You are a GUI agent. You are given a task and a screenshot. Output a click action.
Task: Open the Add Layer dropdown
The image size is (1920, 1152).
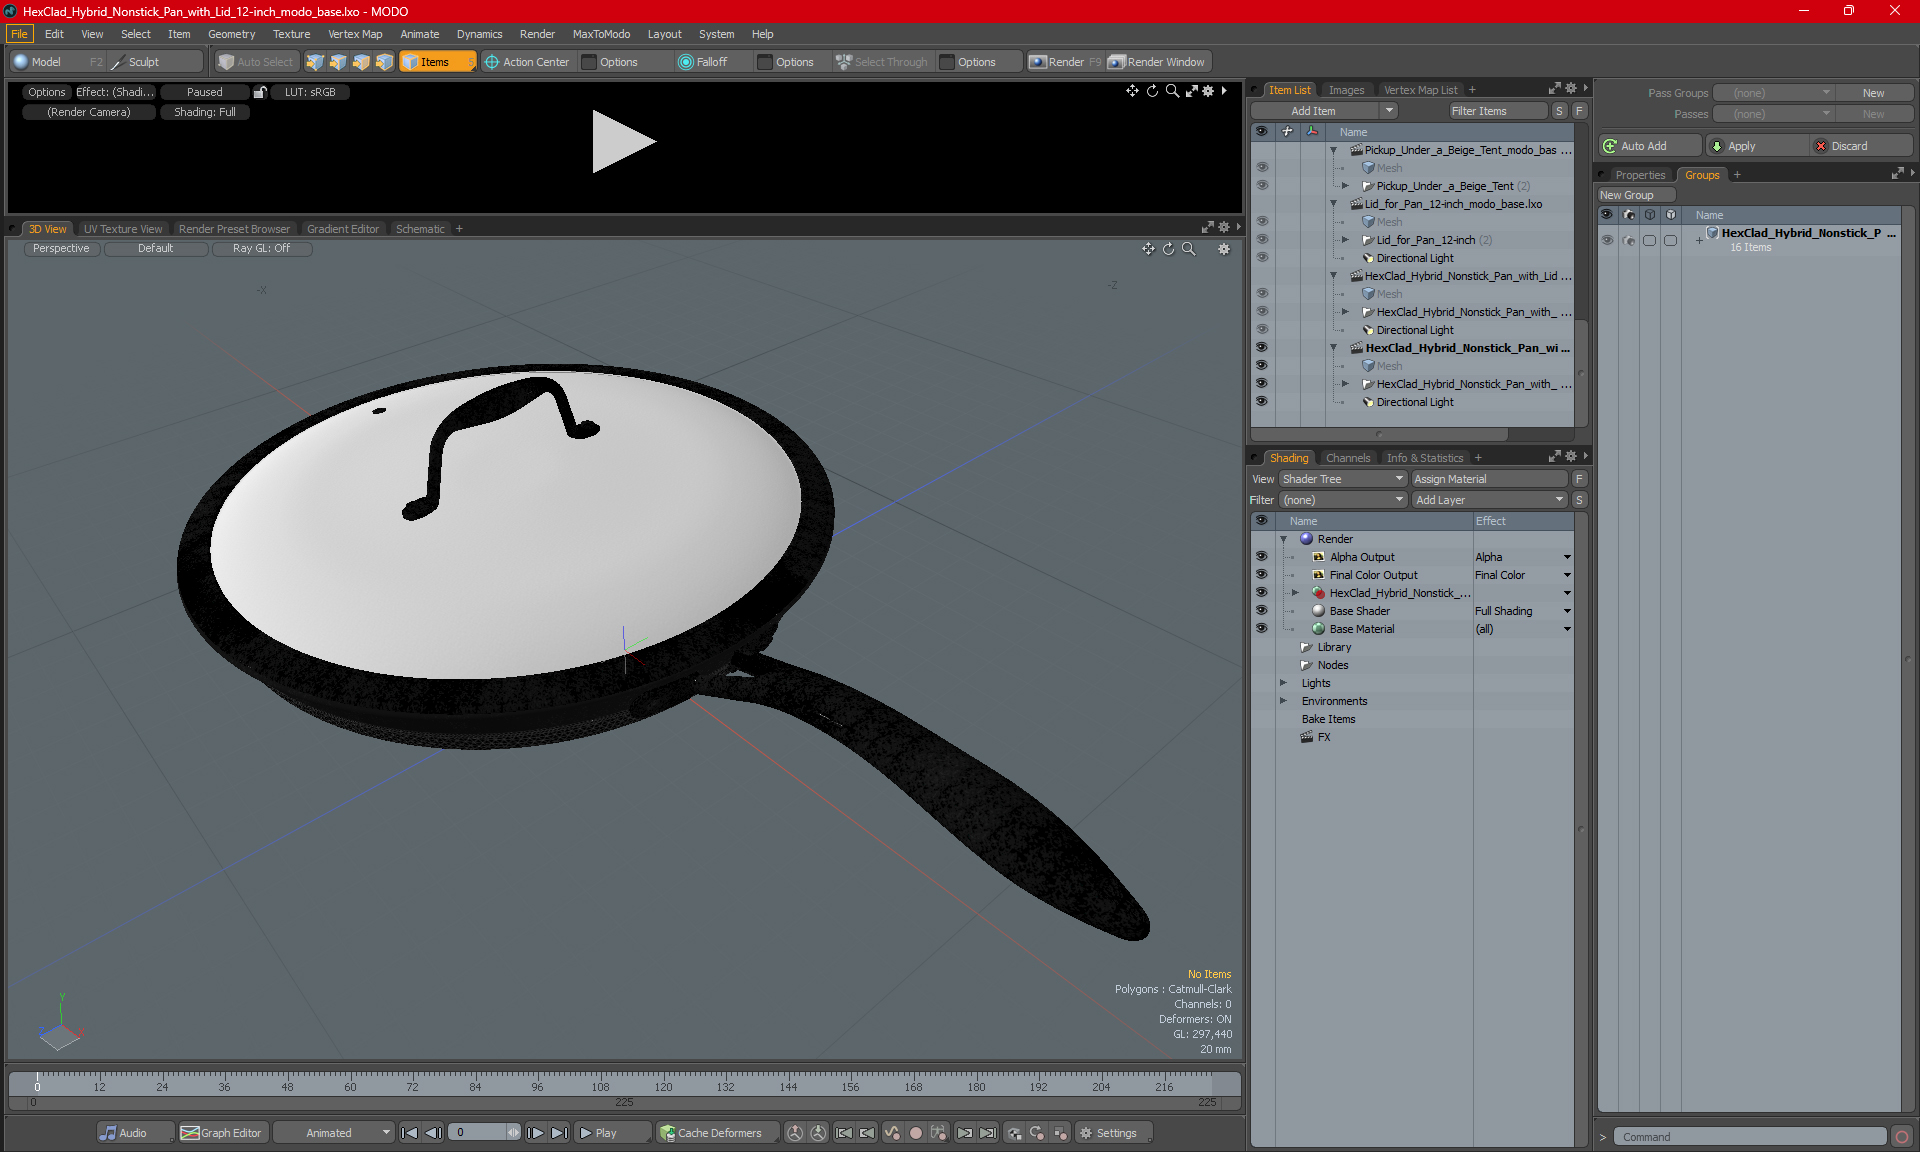click(1489, 500)
